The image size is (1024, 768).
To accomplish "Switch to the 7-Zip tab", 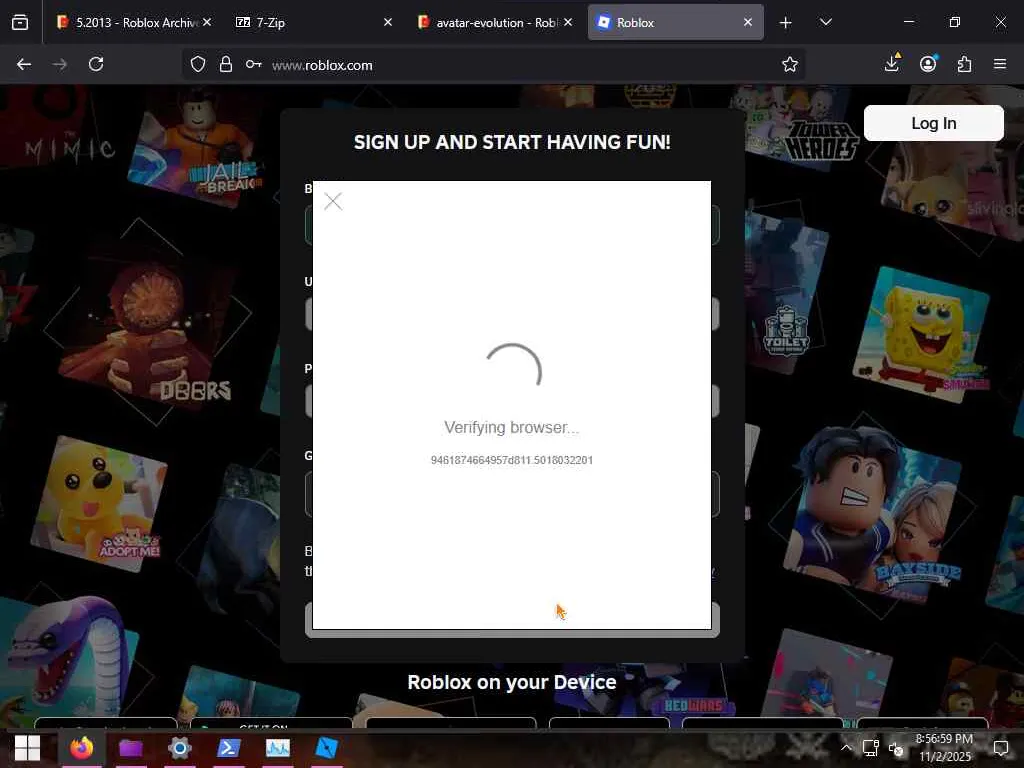I will pyautogui.click(x=312, y=22).
